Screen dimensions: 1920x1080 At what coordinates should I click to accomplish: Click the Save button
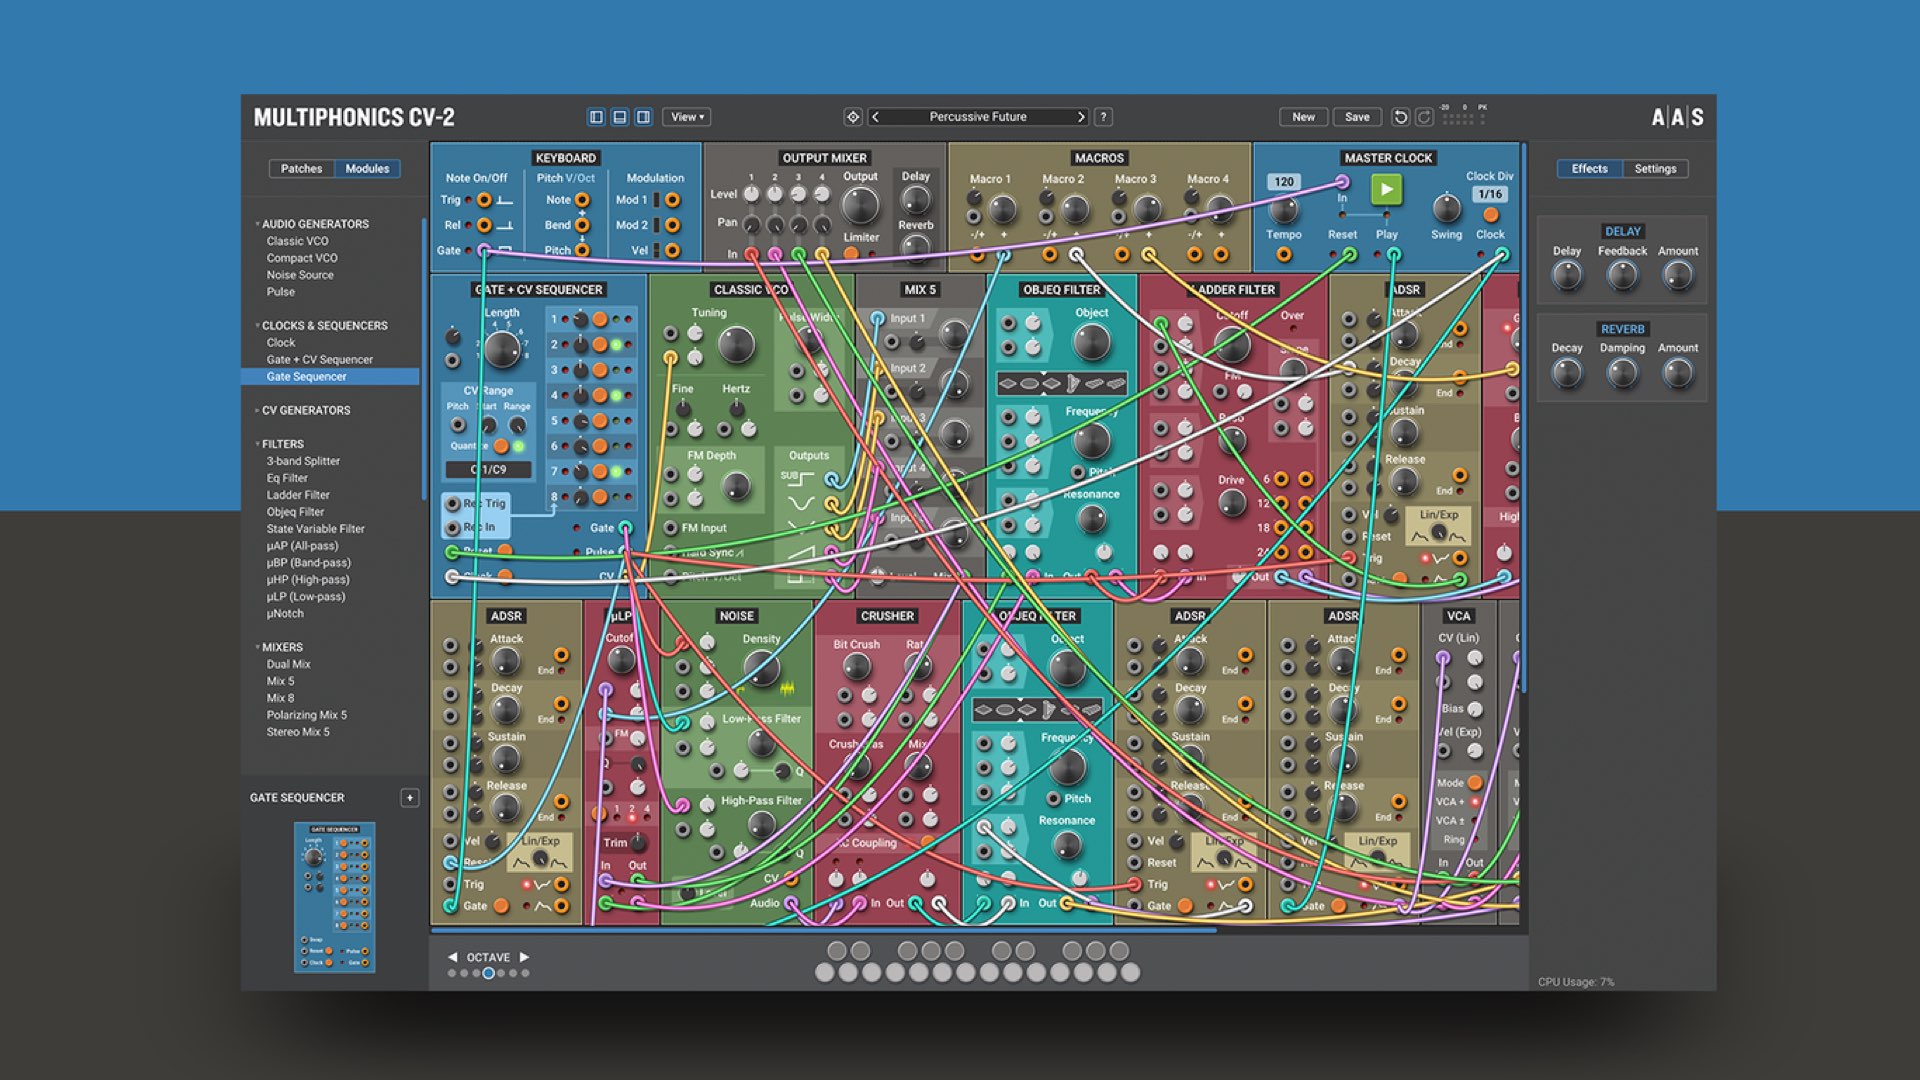coord(1357,117)
